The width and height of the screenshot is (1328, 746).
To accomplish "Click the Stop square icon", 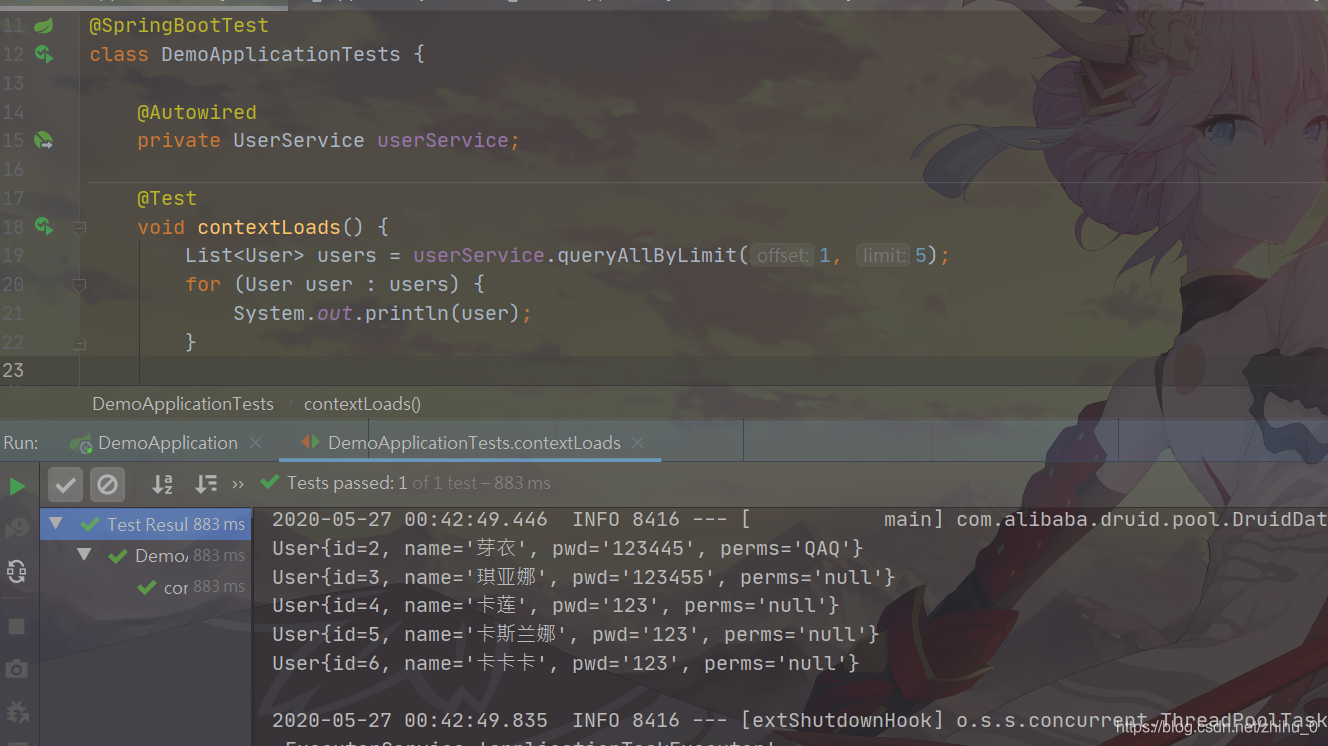I will pos(16,626).
